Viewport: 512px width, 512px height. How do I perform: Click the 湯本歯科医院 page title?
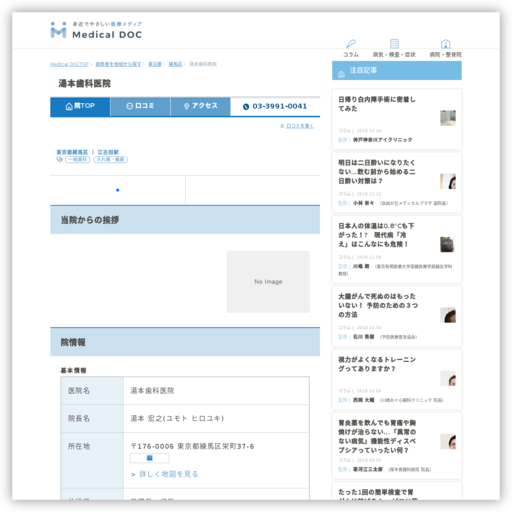85,83
